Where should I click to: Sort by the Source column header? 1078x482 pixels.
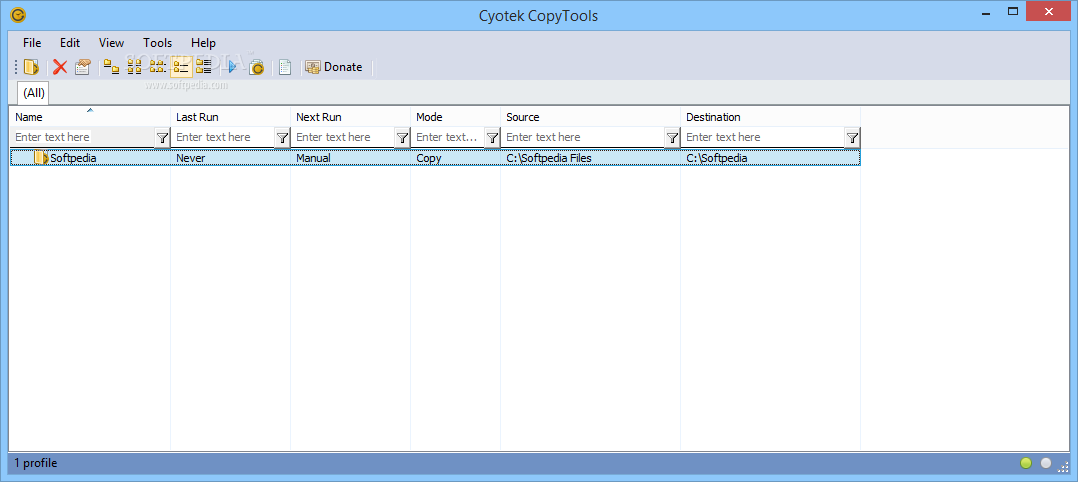[591, 117]
